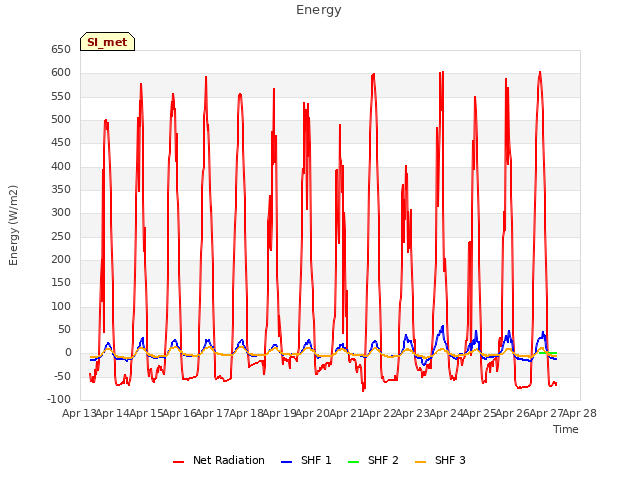Click the Time axis label
The width and height of the screenshot is (640, 480).
[x=566, y=429]
